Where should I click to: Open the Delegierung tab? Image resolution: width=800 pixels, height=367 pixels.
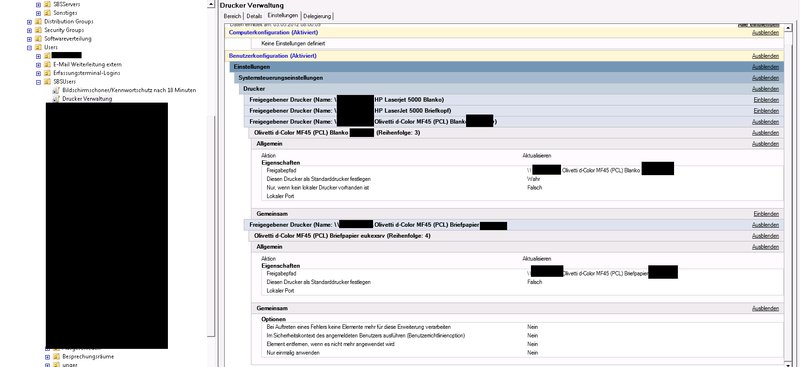pos(317,16)
